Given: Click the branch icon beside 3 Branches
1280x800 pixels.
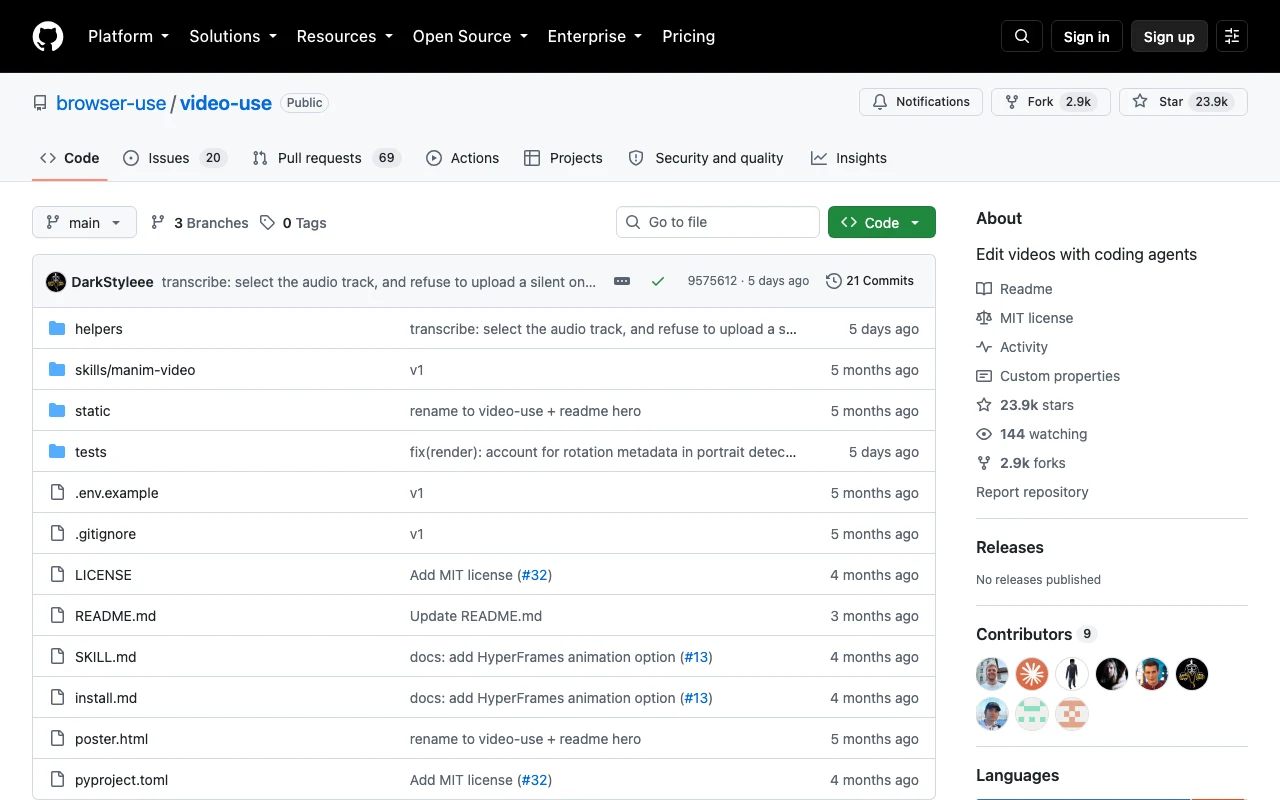Looking at the screenshot, I should (158, 223).
